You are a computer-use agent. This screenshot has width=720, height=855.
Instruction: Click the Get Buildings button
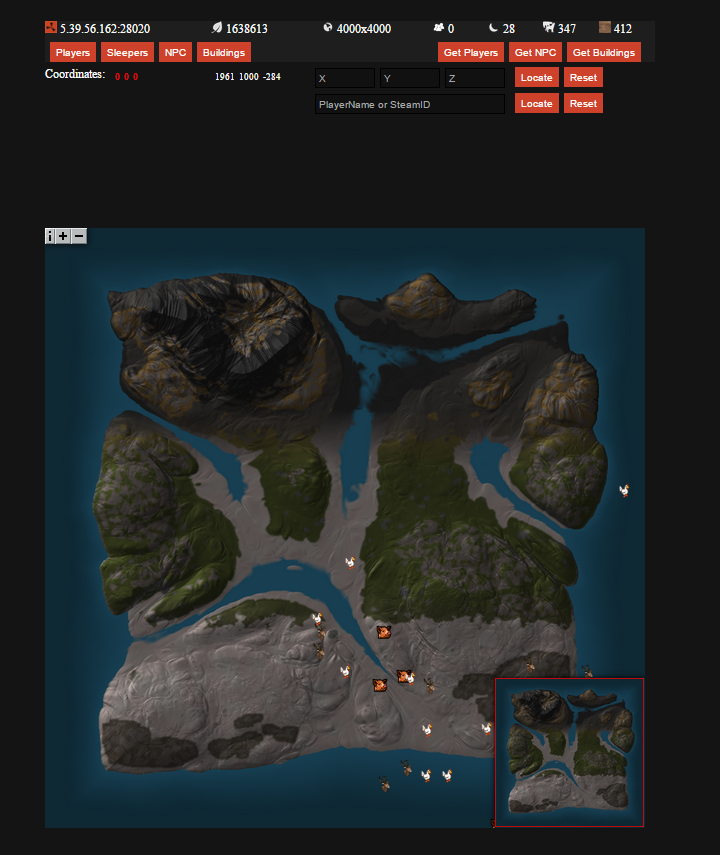(x=604, y=52)
